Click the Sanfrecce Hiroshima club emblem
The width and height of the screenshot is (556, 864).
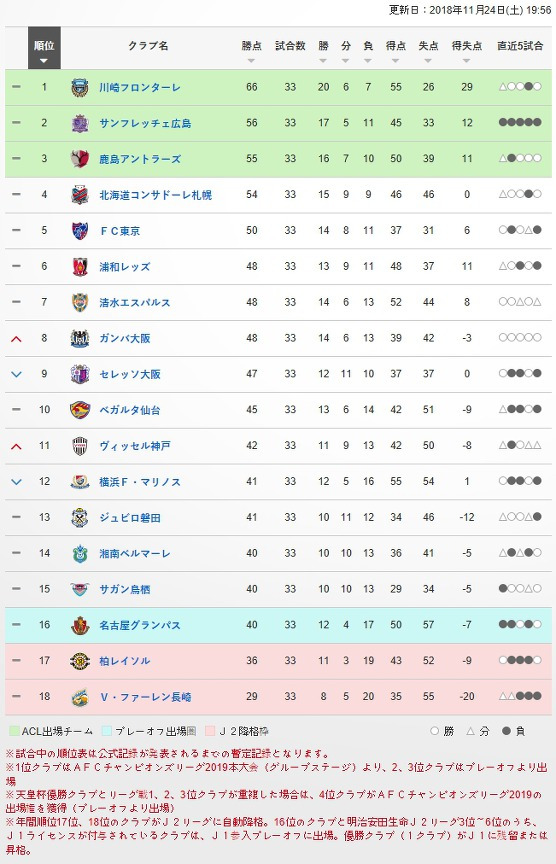[80, 123]
